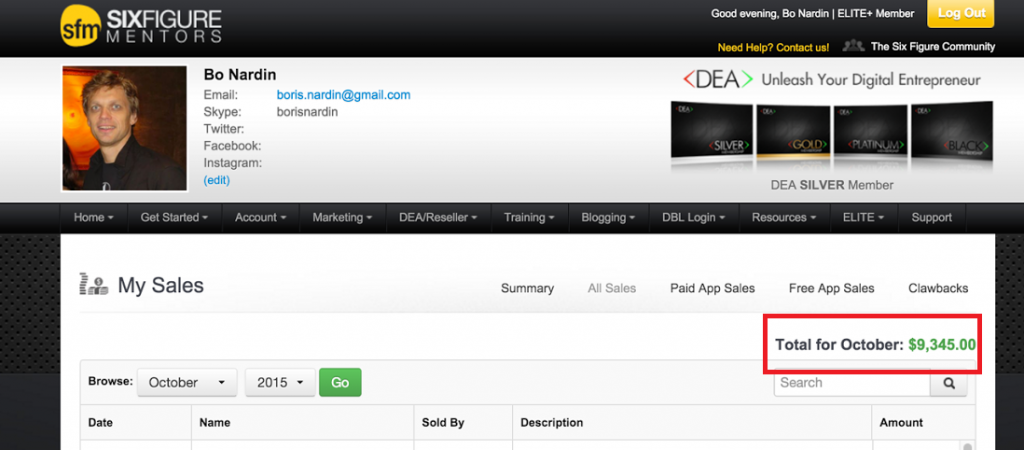
Task: Go to the Support page
Action: [931, 217]
